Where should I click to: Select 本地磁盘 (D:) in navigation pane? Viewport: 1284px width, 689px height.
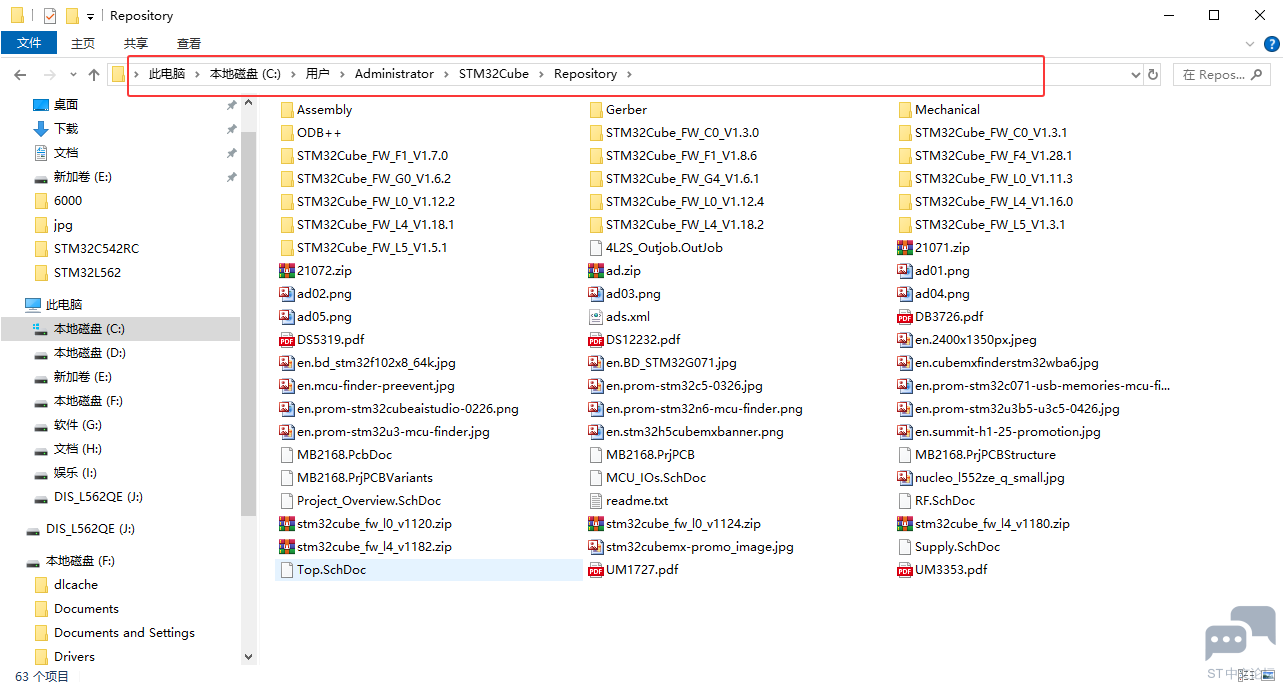point(89,352)
